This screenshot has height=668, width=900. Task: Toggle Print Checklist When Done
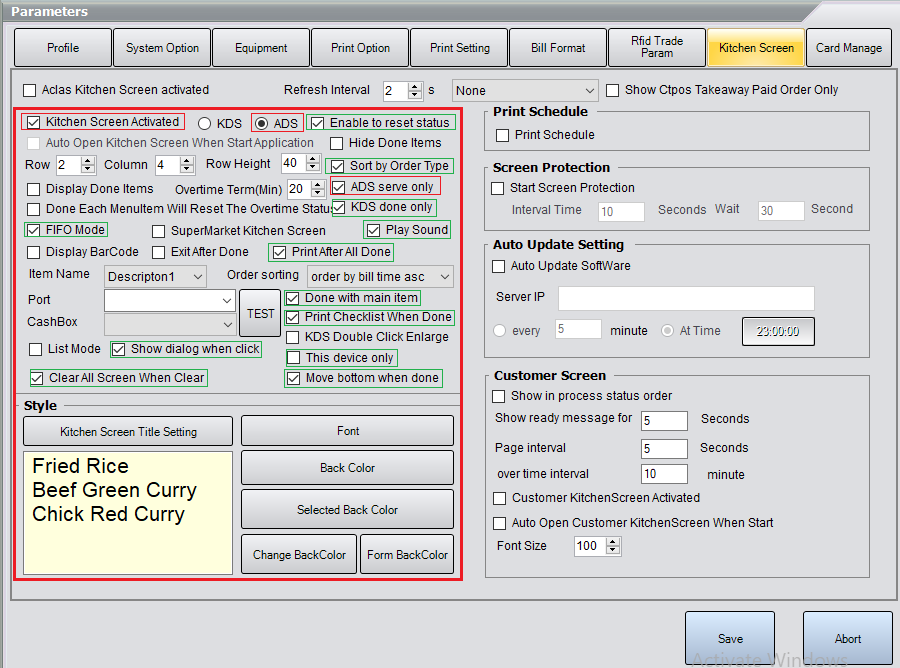tap(292, 317)
